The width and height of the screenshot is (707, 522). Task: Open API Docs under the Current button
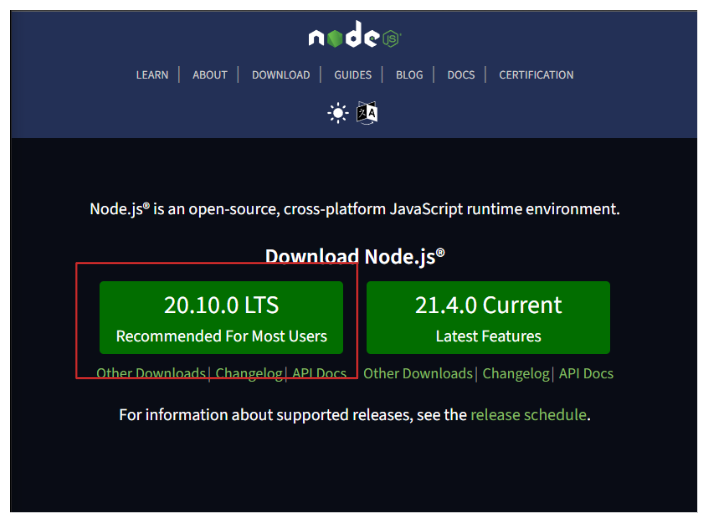point(586,373)
